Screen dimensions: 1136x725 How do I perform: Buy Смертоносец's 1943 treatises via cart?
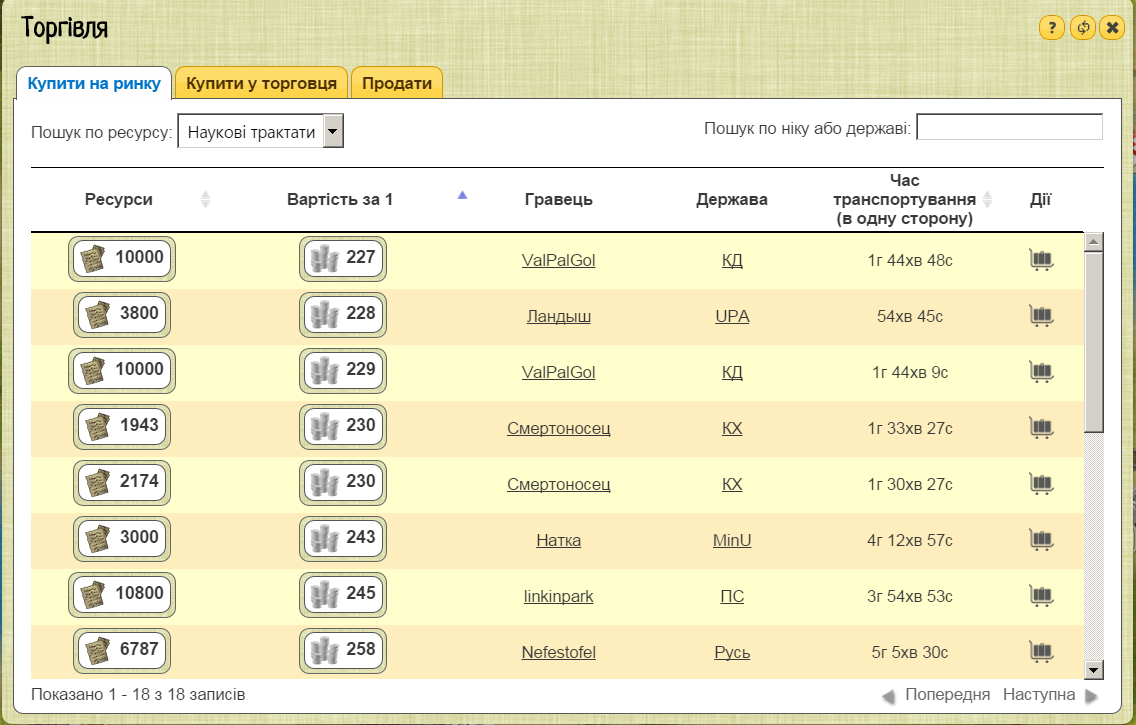coord(1041,427)
